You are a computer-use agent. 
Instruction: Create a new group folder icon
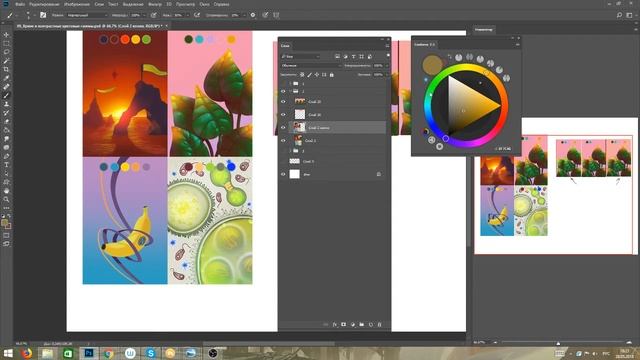pos(362,324)
